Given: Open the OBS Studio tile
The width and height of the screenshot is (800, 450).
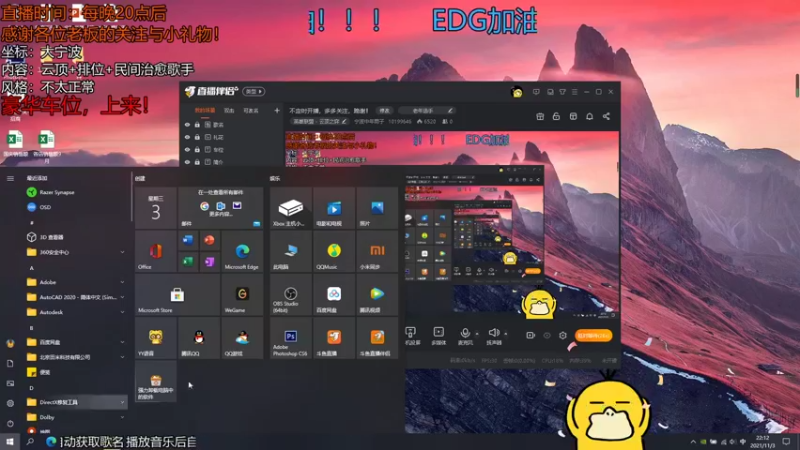Looking at the screenshot, I should click(x=291, y=294).
